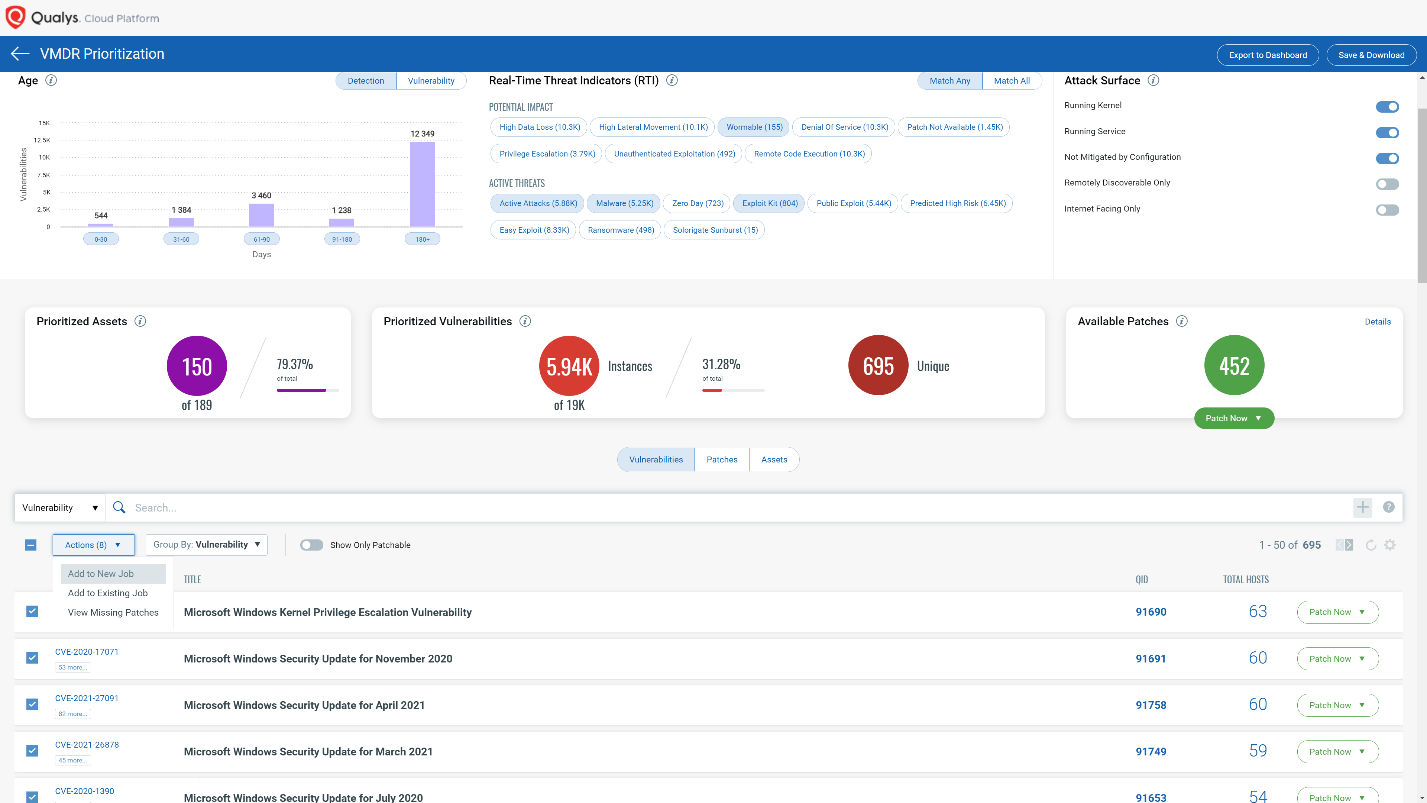
Task: Enable Internet Facing Only switch
Action: click(1387, 210)
